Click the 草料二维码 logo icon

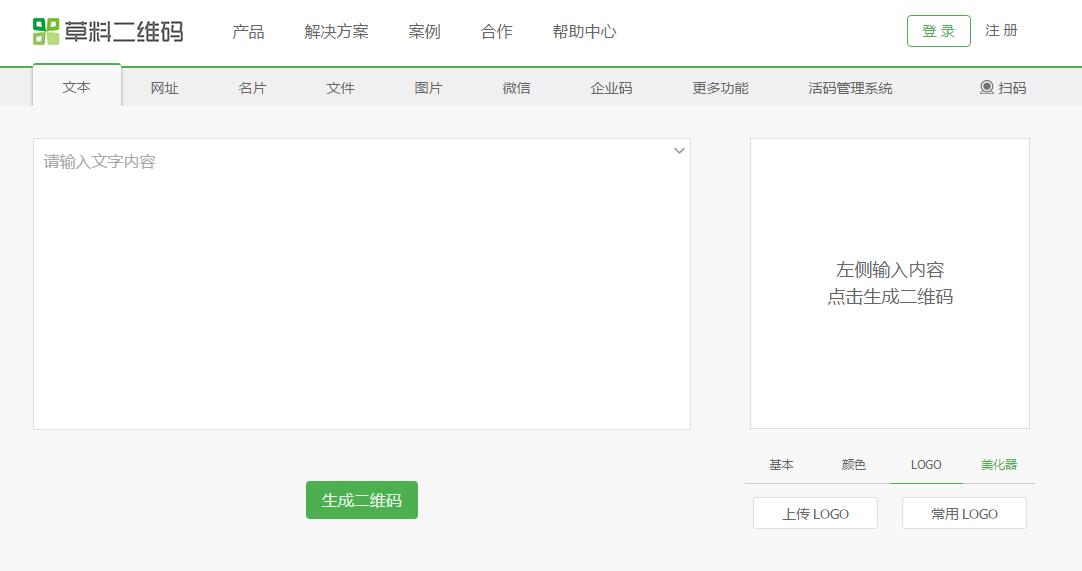(x=46, y=31)
